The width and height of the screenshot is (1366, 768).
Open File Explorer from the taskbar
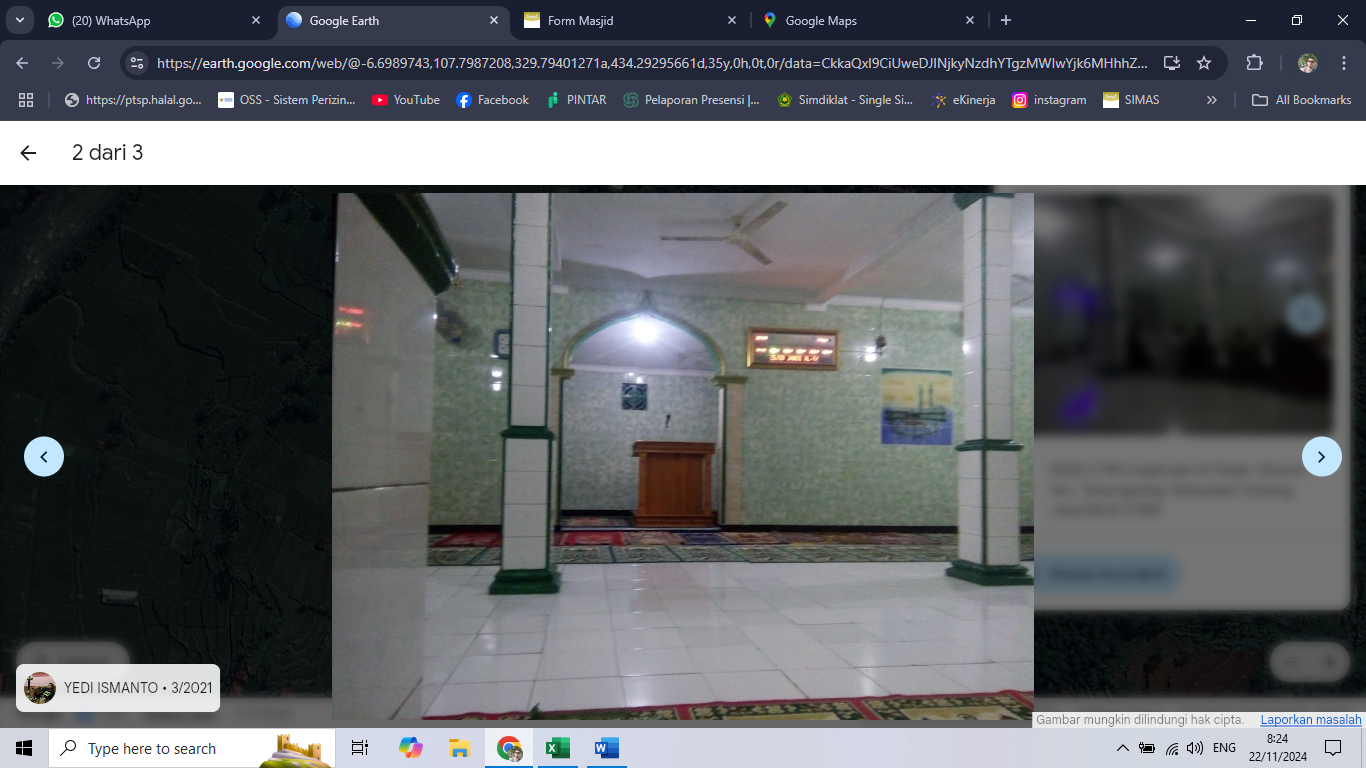[x=459, y=748]
